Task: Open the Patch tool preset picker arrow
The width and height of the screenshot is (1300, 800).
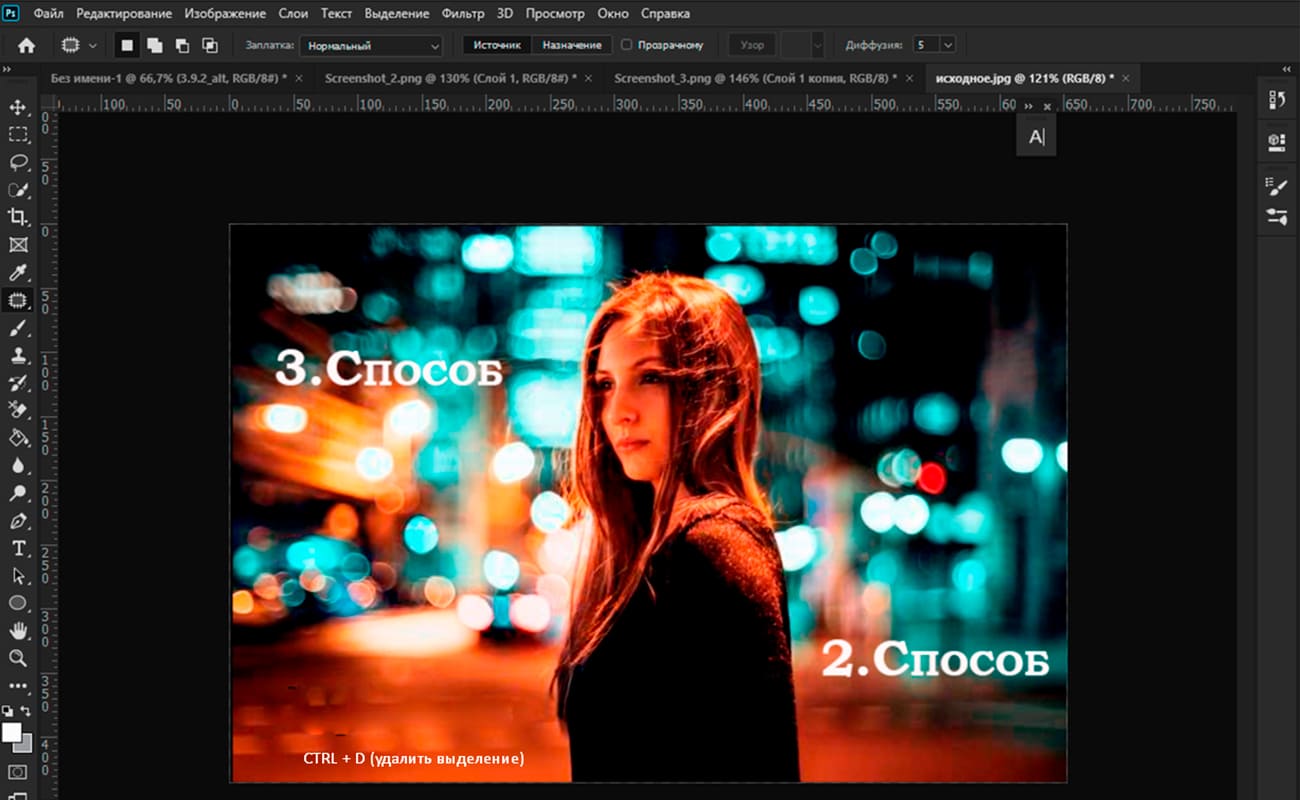Action: 93,45
